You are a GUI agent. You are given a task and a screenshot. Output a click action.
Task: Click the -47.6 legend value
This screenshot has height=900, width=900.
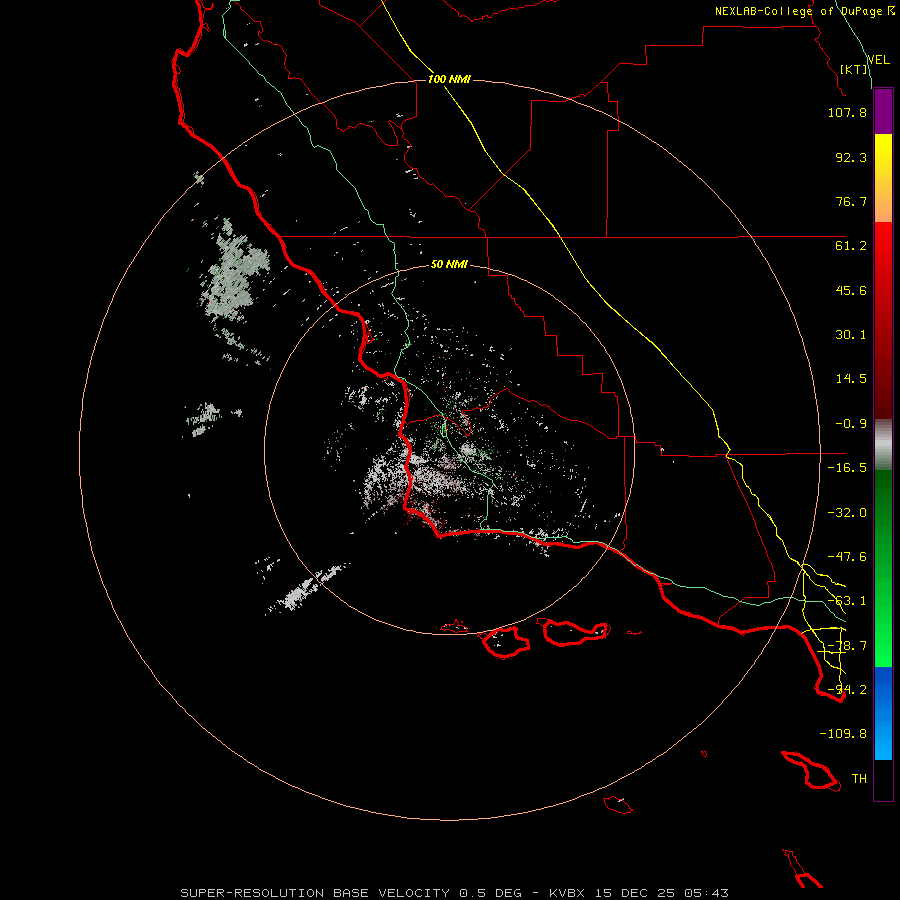point(847,557)
